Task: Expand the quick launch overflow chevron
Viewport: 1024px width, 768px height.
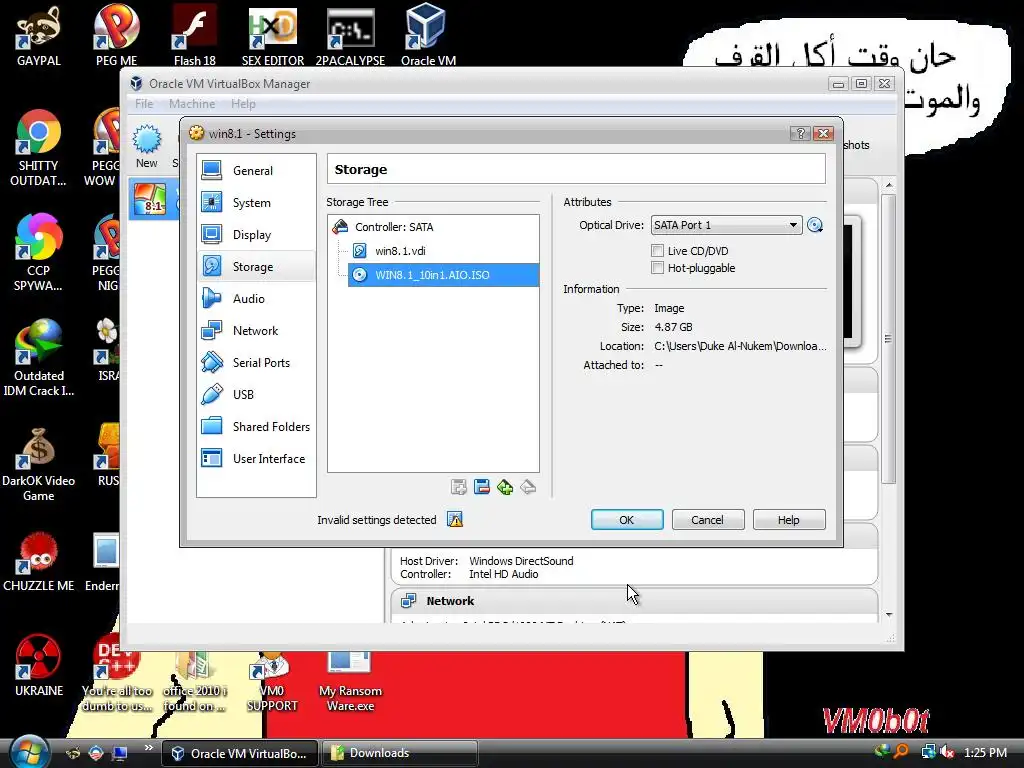Action: point(148,748)
